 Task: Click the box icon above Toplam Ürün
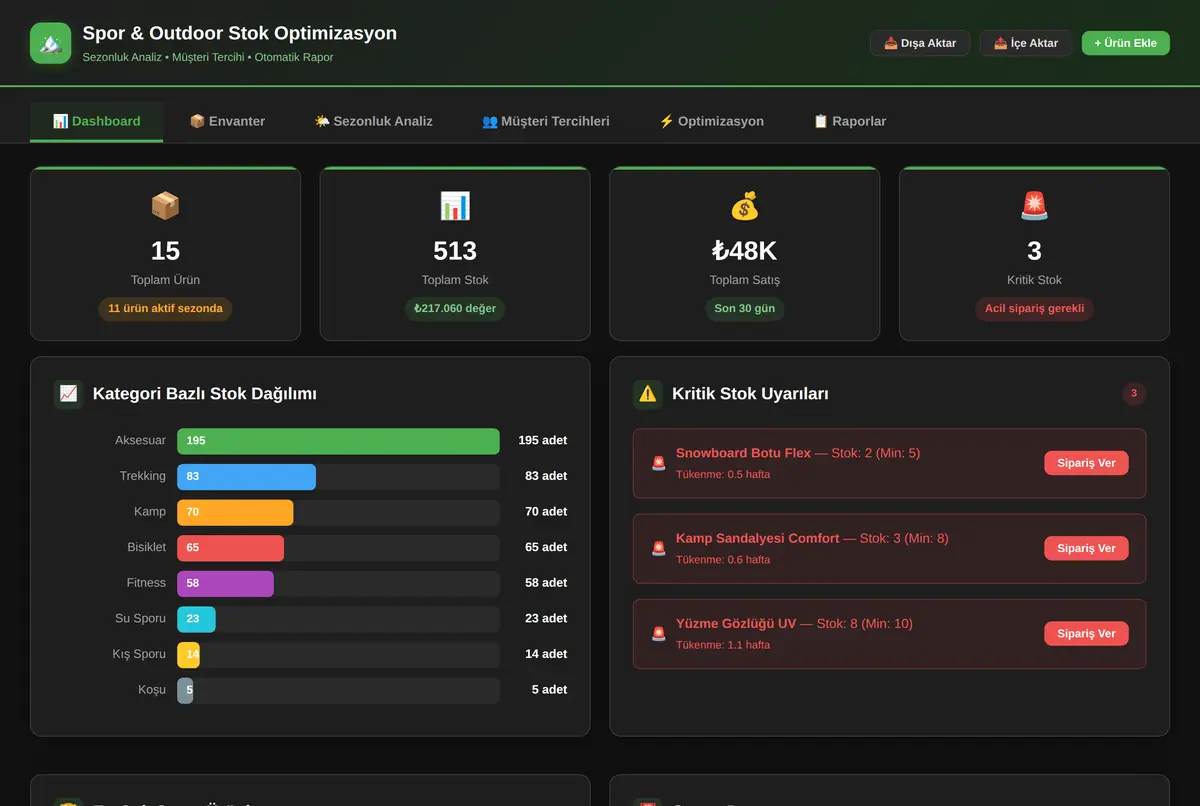(165, 206)
